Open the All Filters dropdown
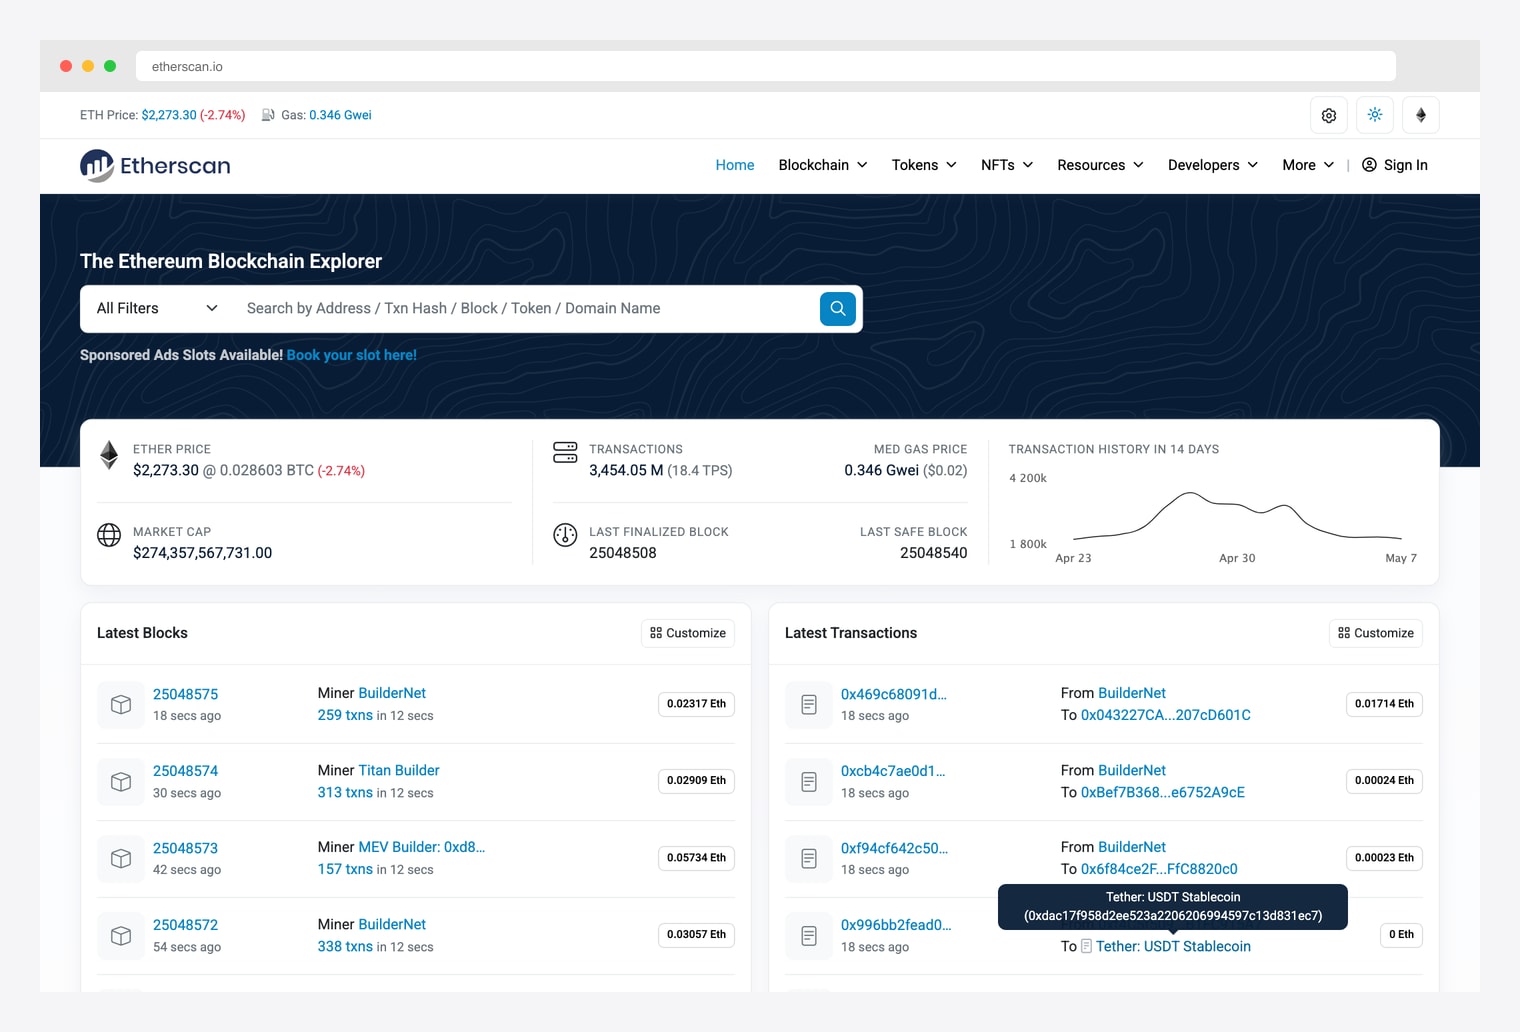The height and width of the screenshot is (1032, 1520). 157,308
